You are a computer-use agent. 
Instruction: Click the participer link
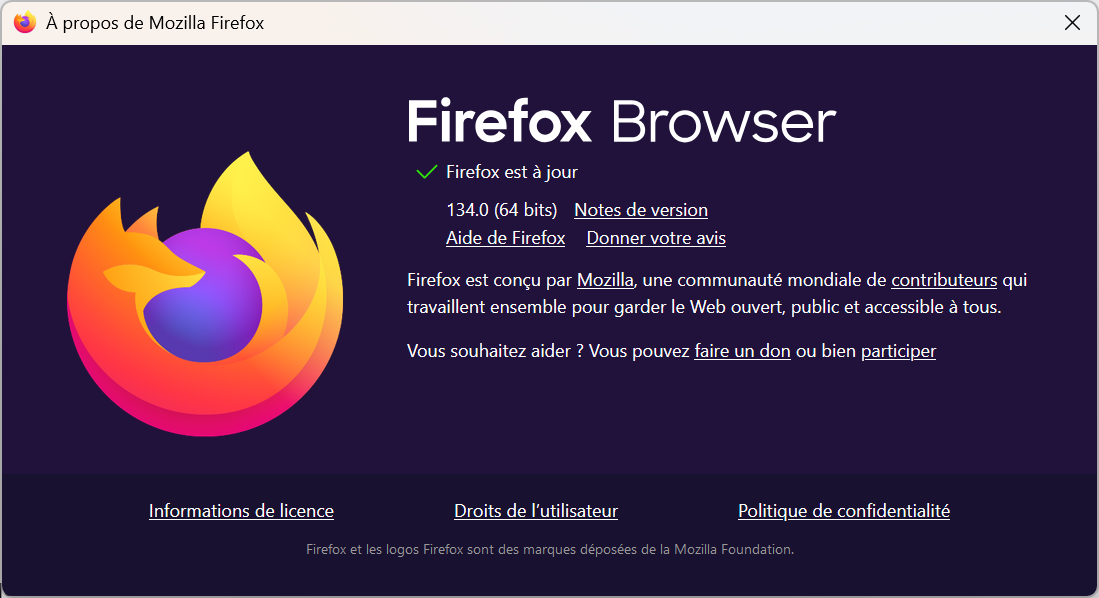[x=899, y=351]
